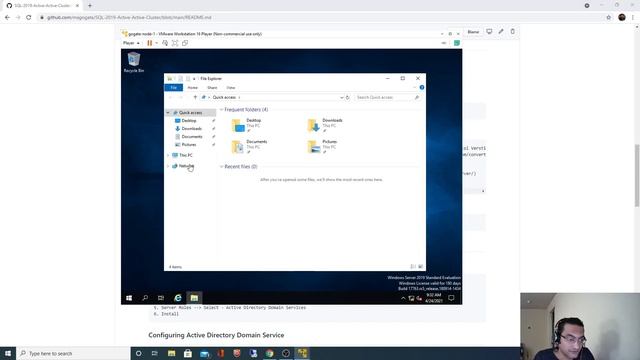The width and height of the screenshot is (640, 360).
Task: Open Recycle Bin on the guest desktop
Action: (134, 62)
